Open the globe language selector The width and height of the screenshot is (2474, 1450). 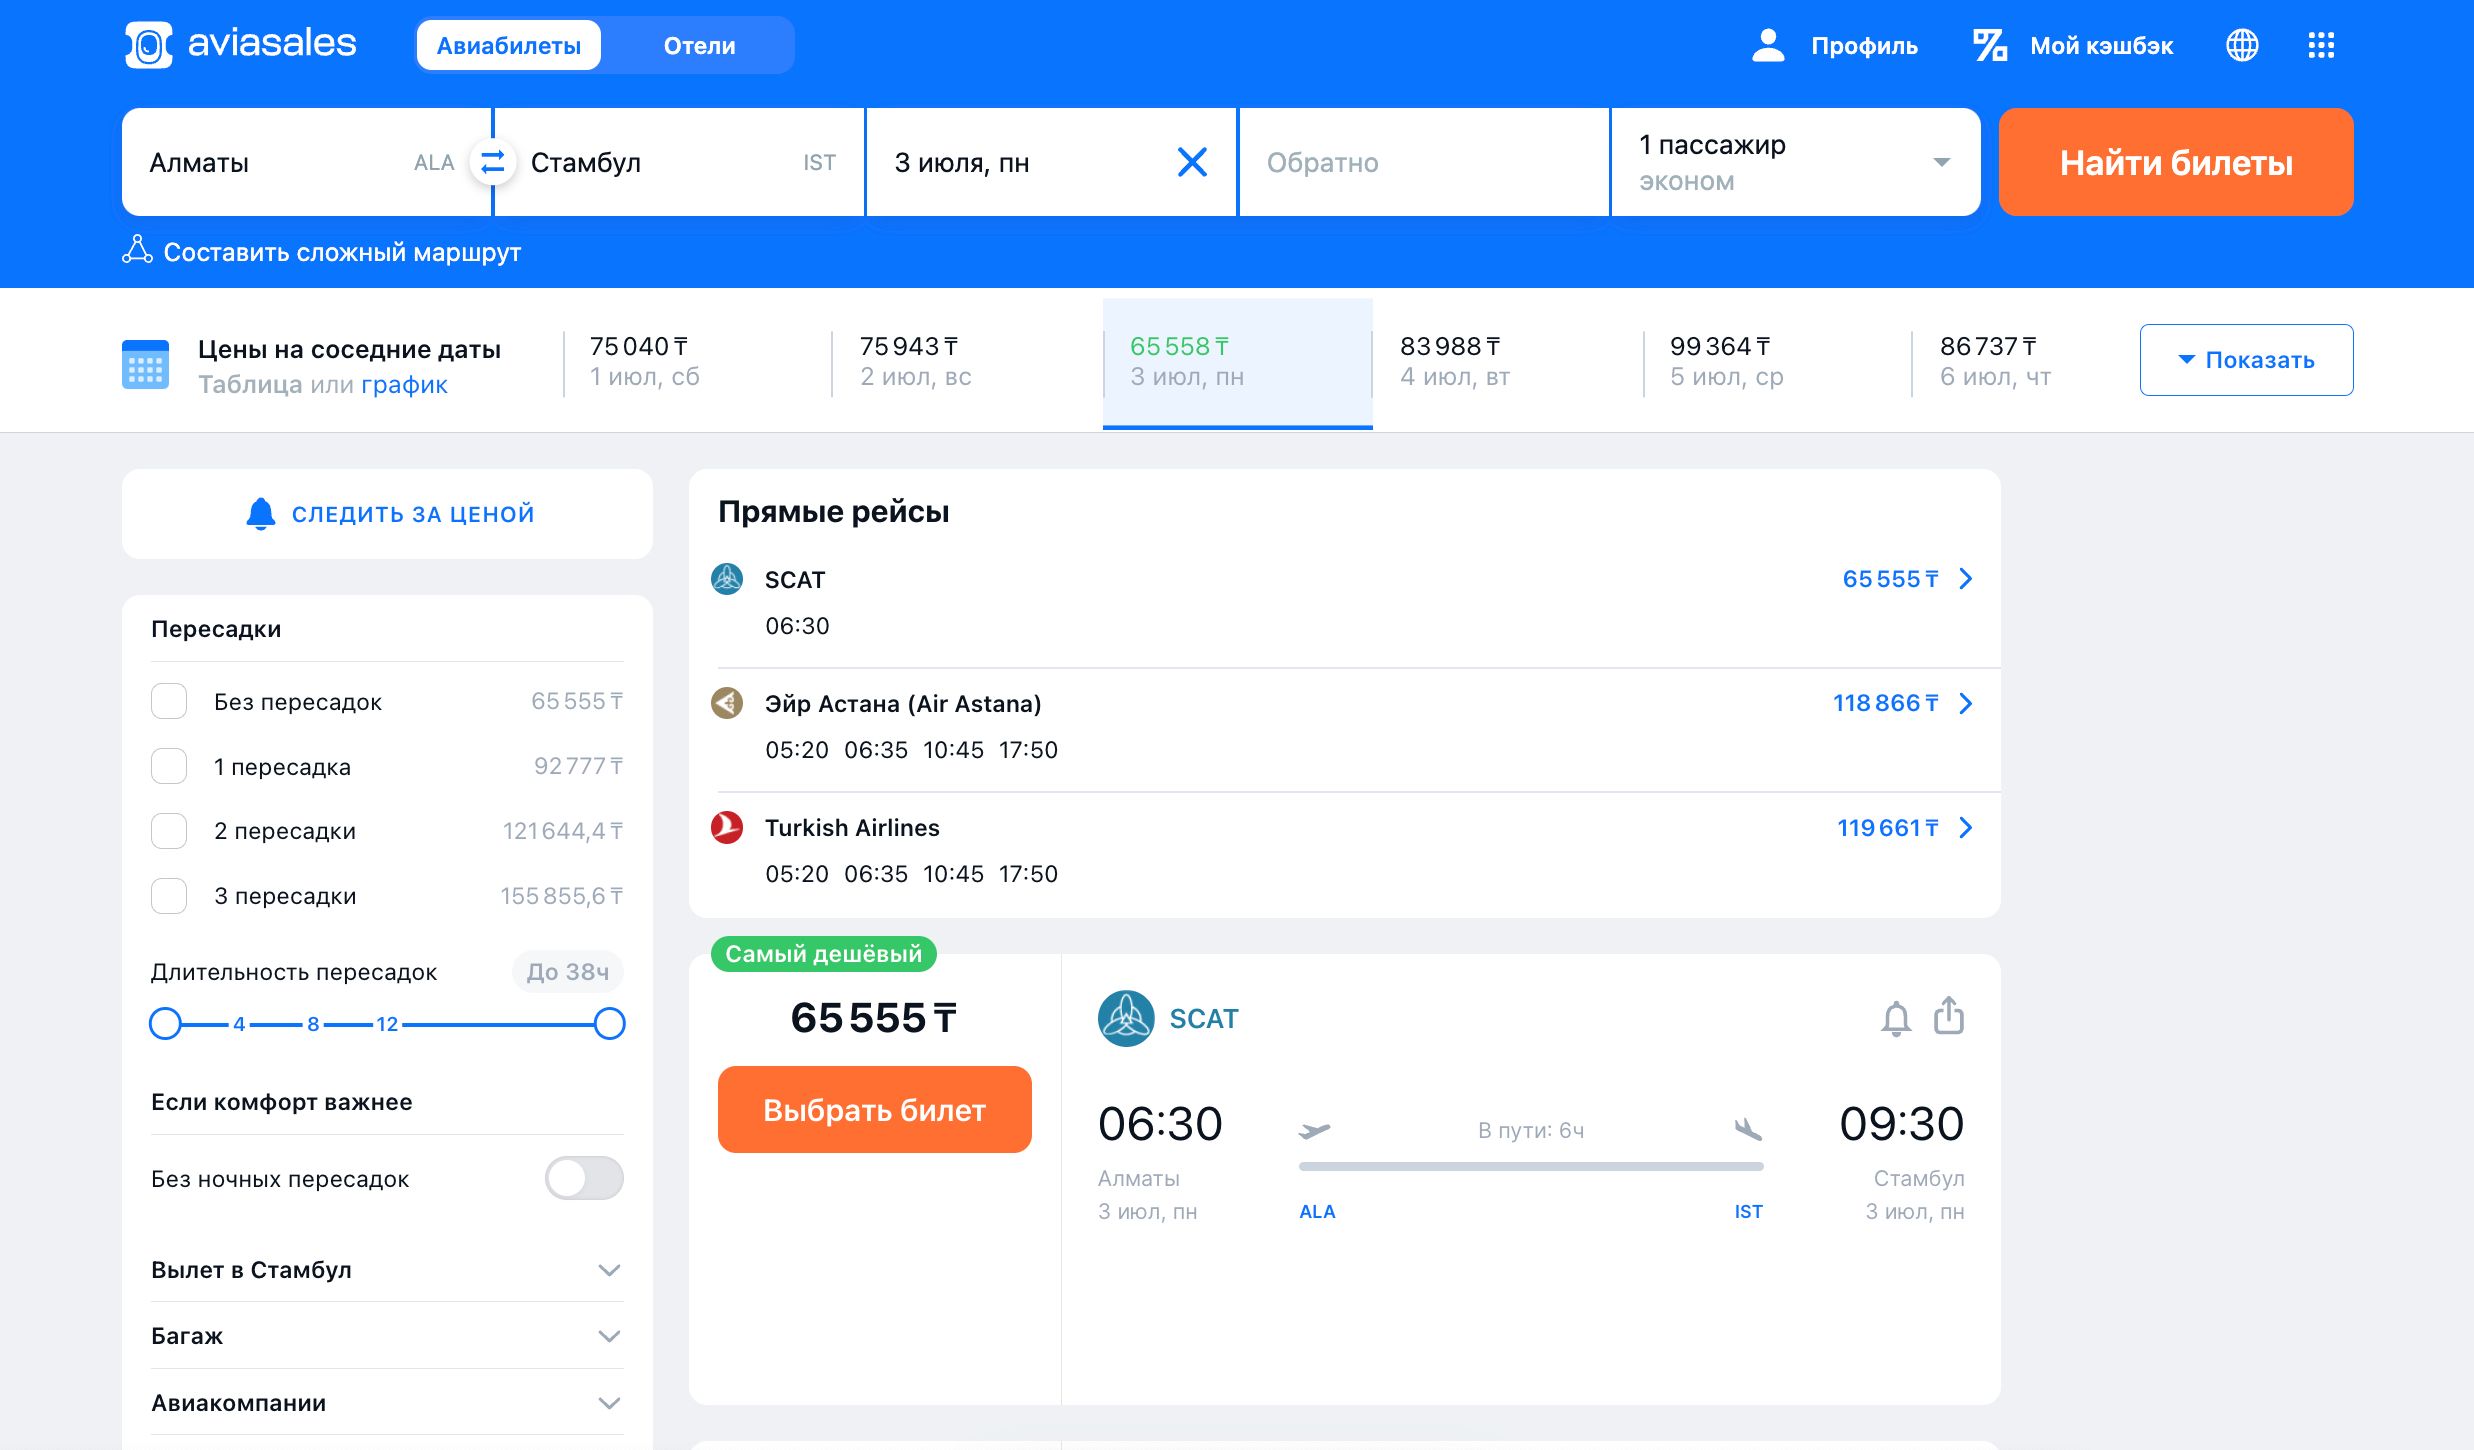click(2242, 45)
